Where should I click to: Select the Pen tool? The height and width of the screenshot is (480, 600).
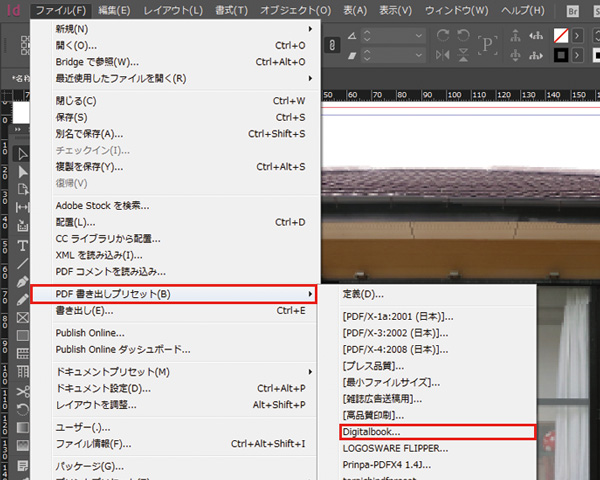(x=22, y=282)
